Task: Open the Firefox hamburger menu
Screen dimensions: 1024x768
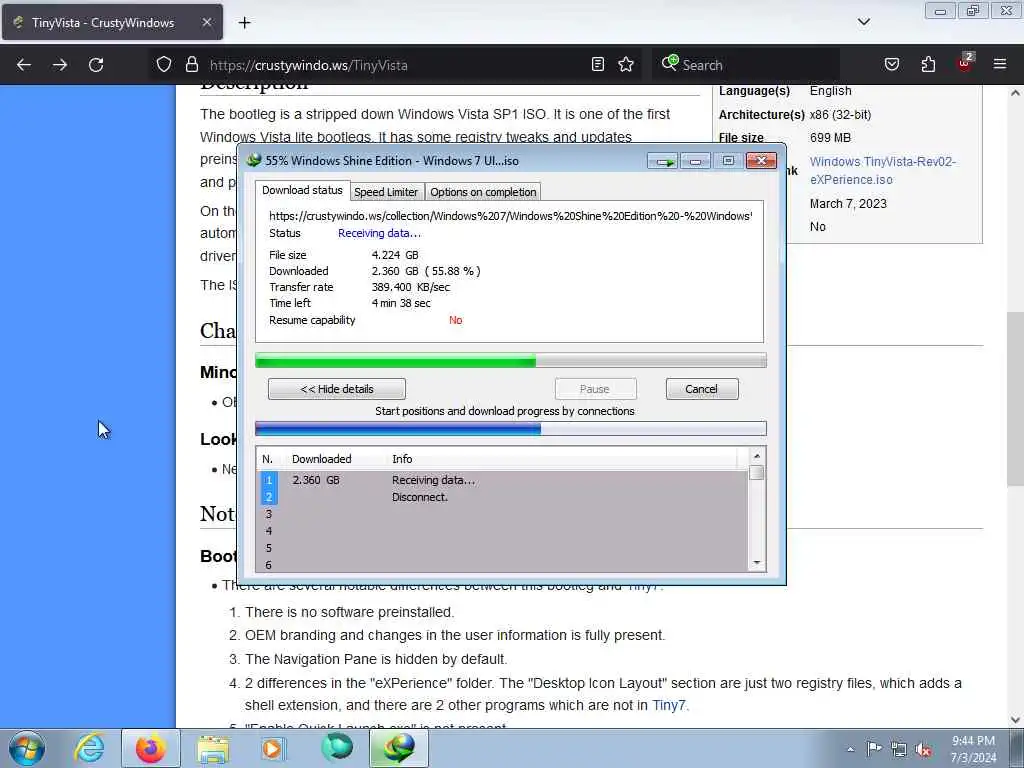Action: [x=1000, y=64]
